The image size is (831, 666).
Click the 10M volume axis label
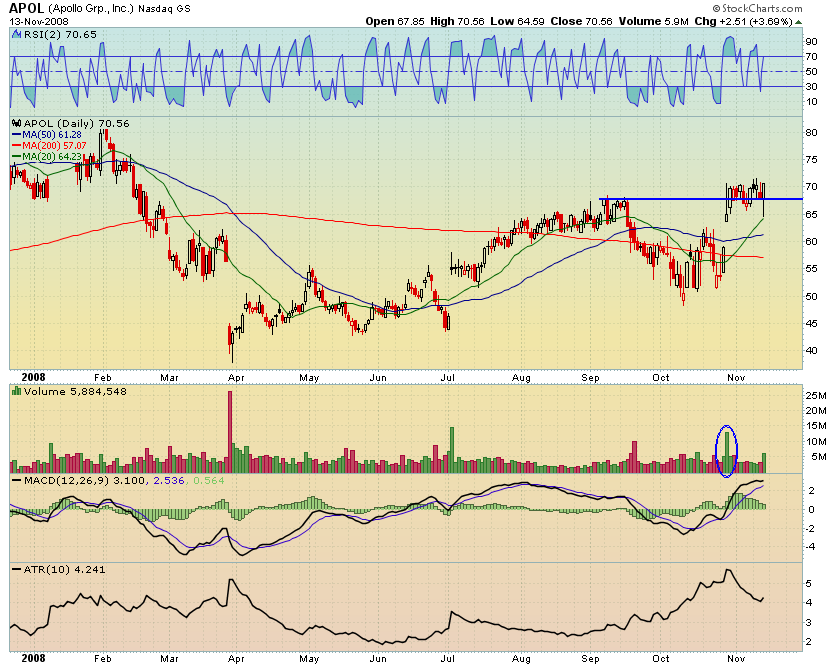tap(816, 442)
